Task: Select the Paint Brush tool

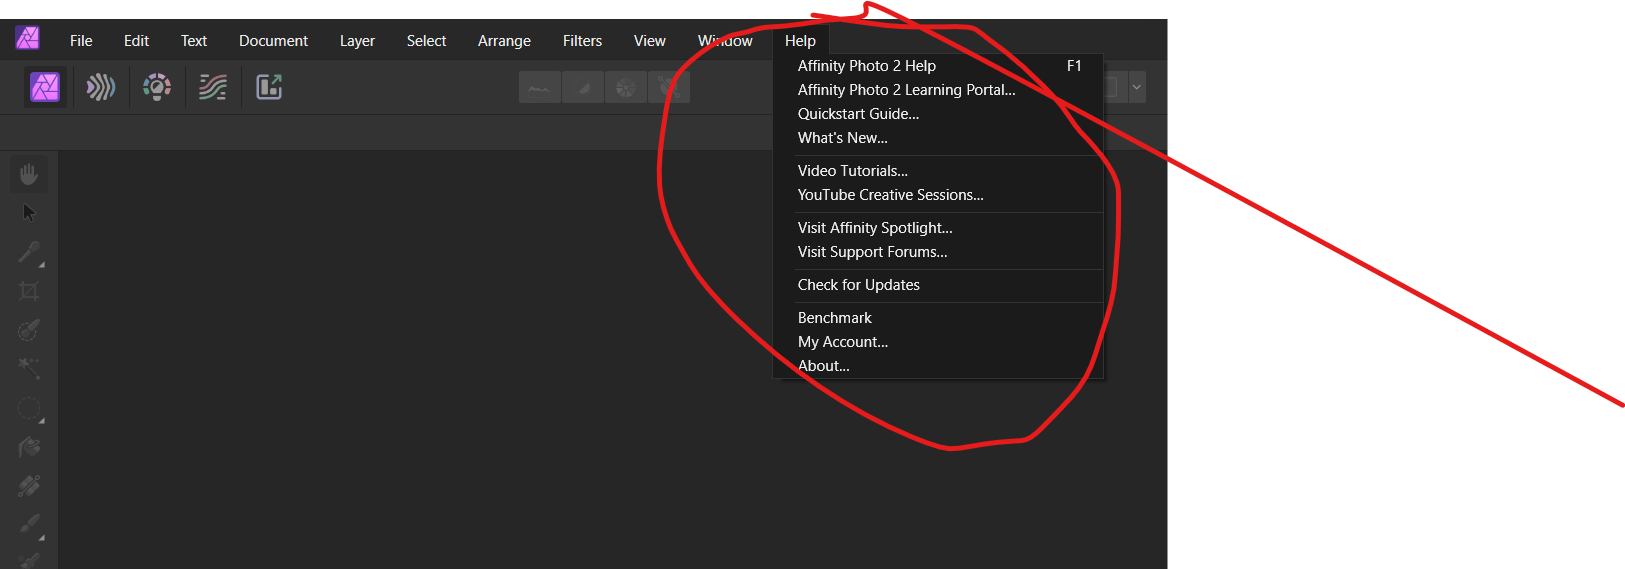Action: (29, 525)
